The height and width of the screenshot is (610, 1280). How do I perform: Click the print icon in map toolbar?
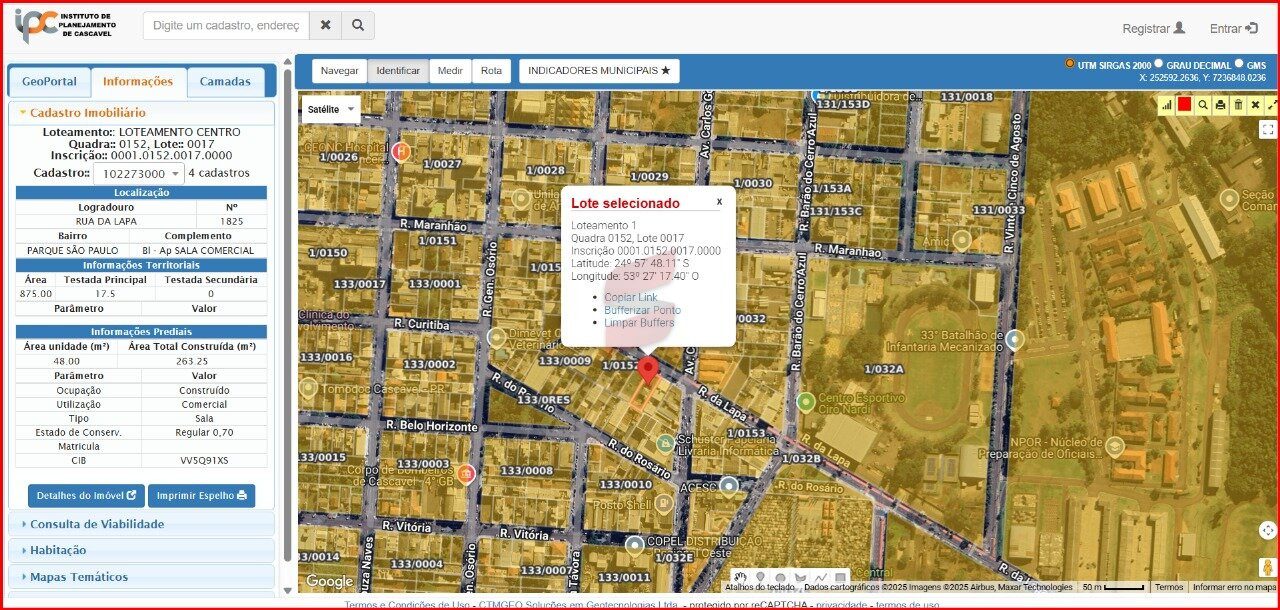click(1220, 105)
